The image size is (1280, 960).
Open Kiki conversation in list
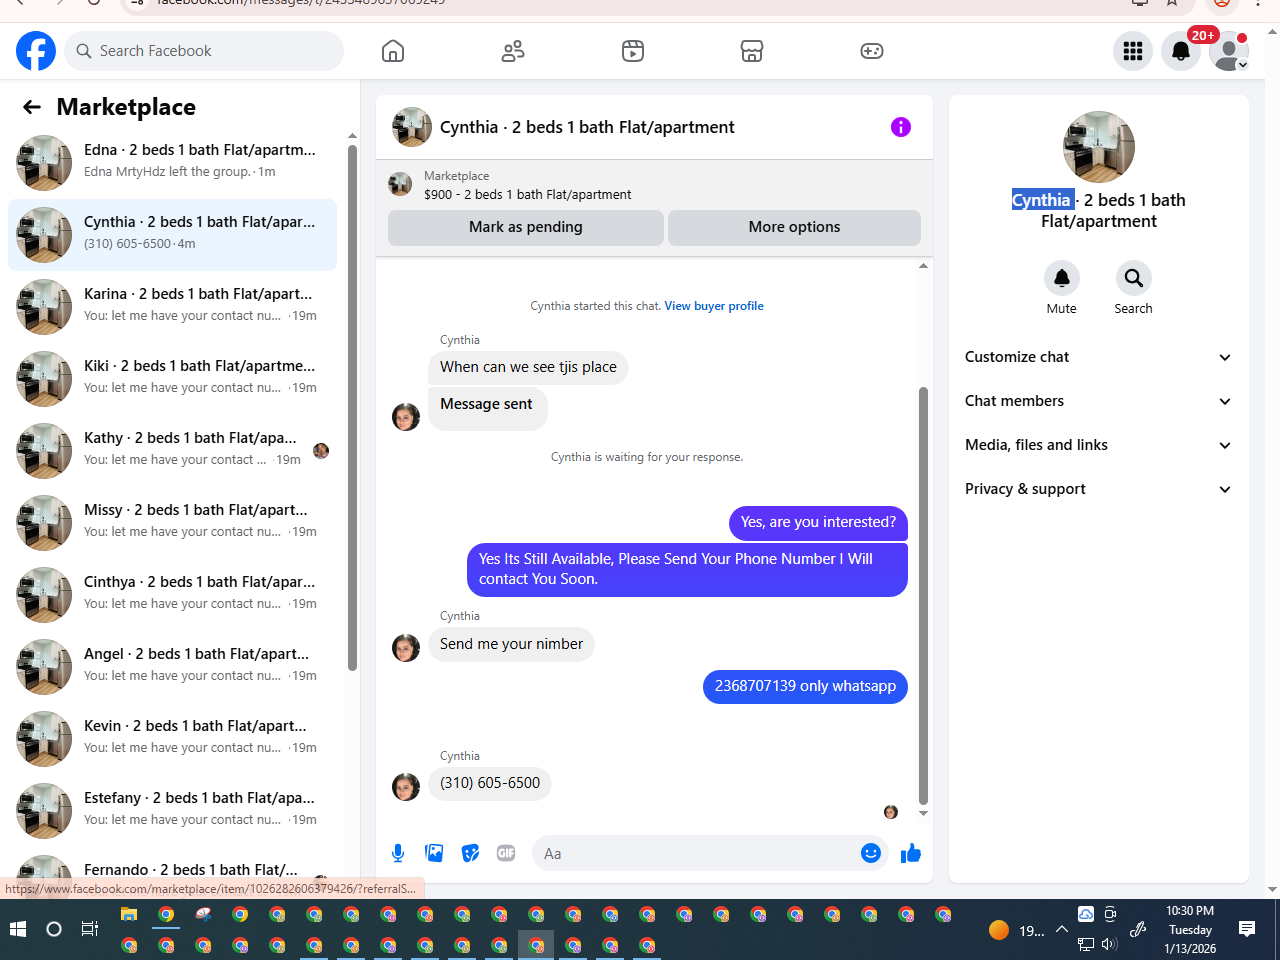click(172, 378)
